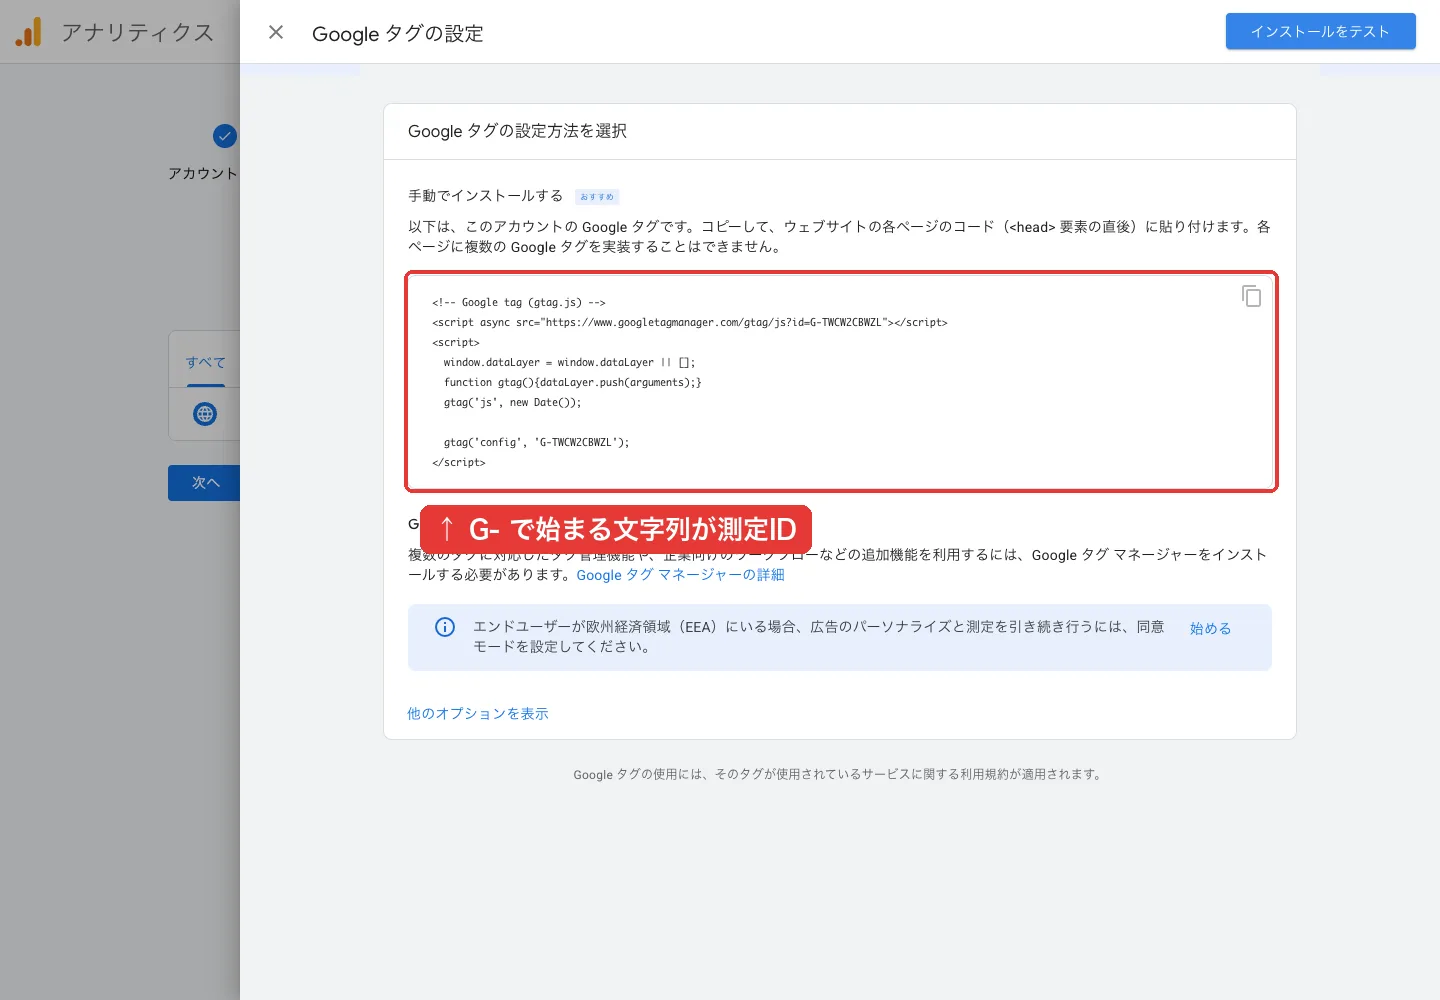Screen dimensions: 1440x1000
Task: Click the function gtag() code line
Action: pos(573,382)
